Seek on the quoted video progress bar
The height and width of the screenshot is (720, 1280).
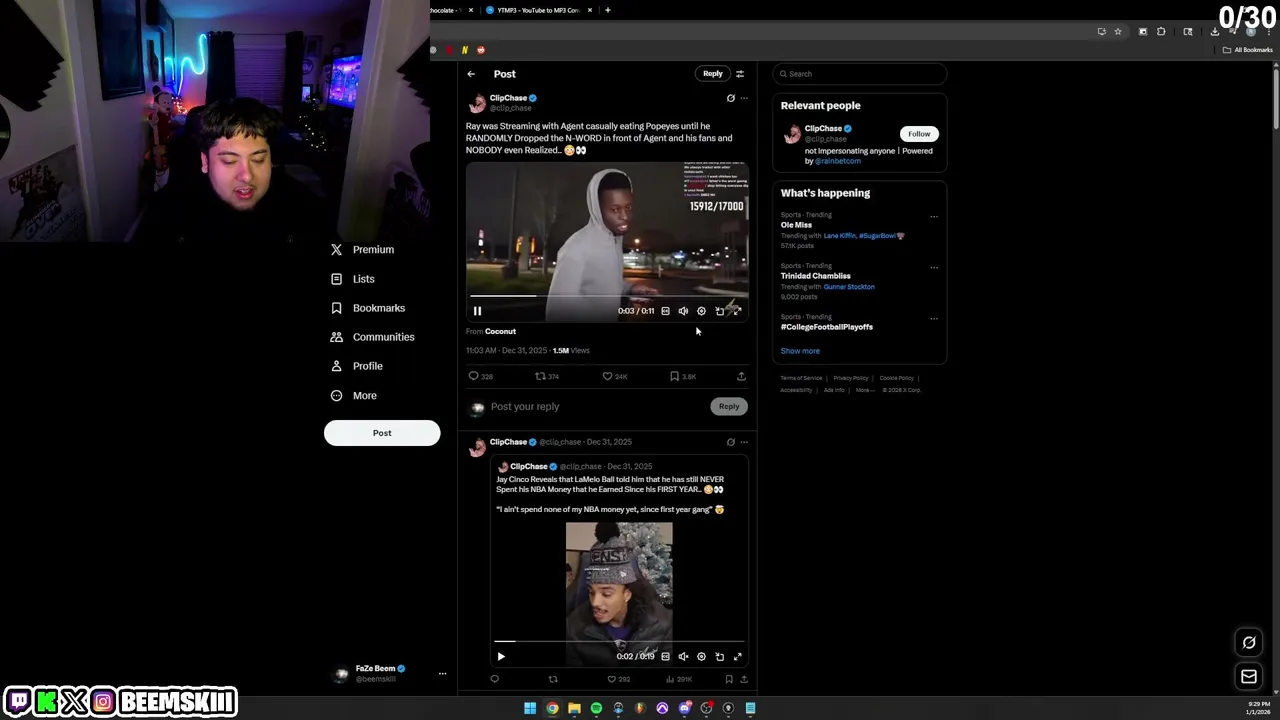coord(619,642)
